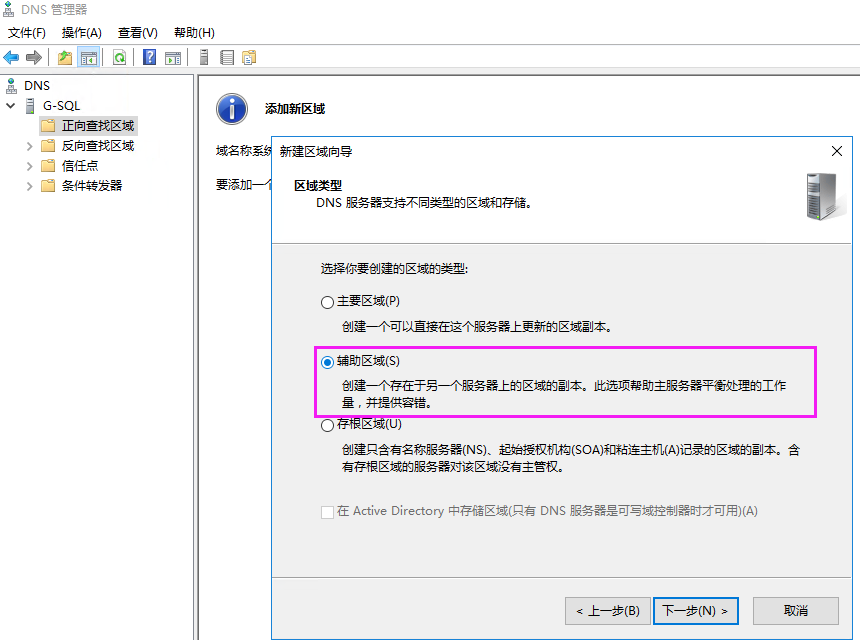
Task: Click the 选择你要创建的区域的类型 label
Action: click(394, 269)
